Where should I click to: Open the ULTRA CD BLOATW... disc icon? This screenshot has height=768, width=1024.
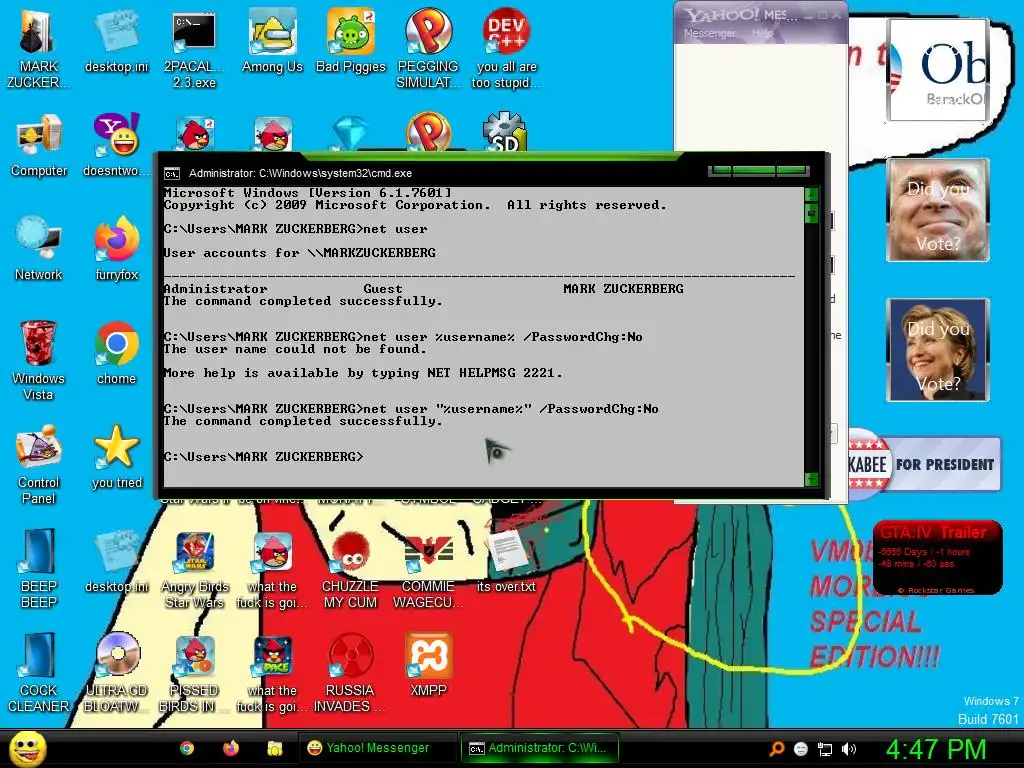(x=116, y=673)
